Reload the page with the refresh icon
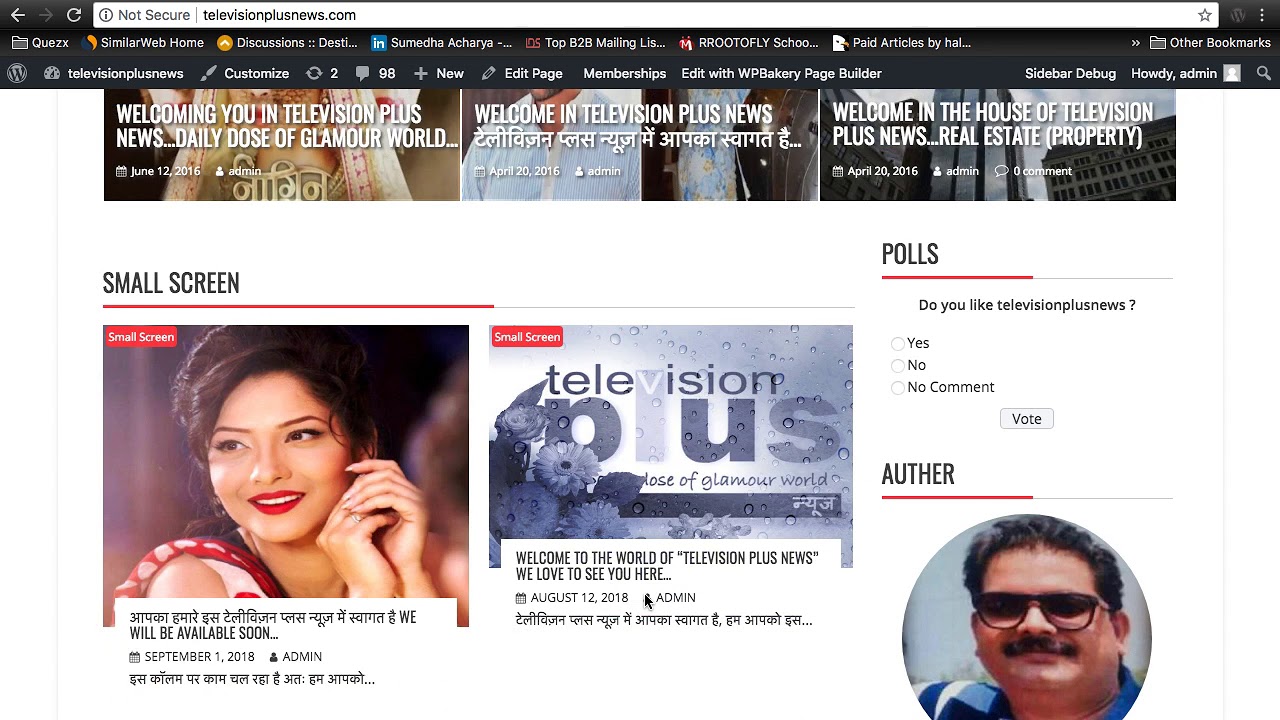The width and height of the screenshot is (1280, 720). coord(74,15)
